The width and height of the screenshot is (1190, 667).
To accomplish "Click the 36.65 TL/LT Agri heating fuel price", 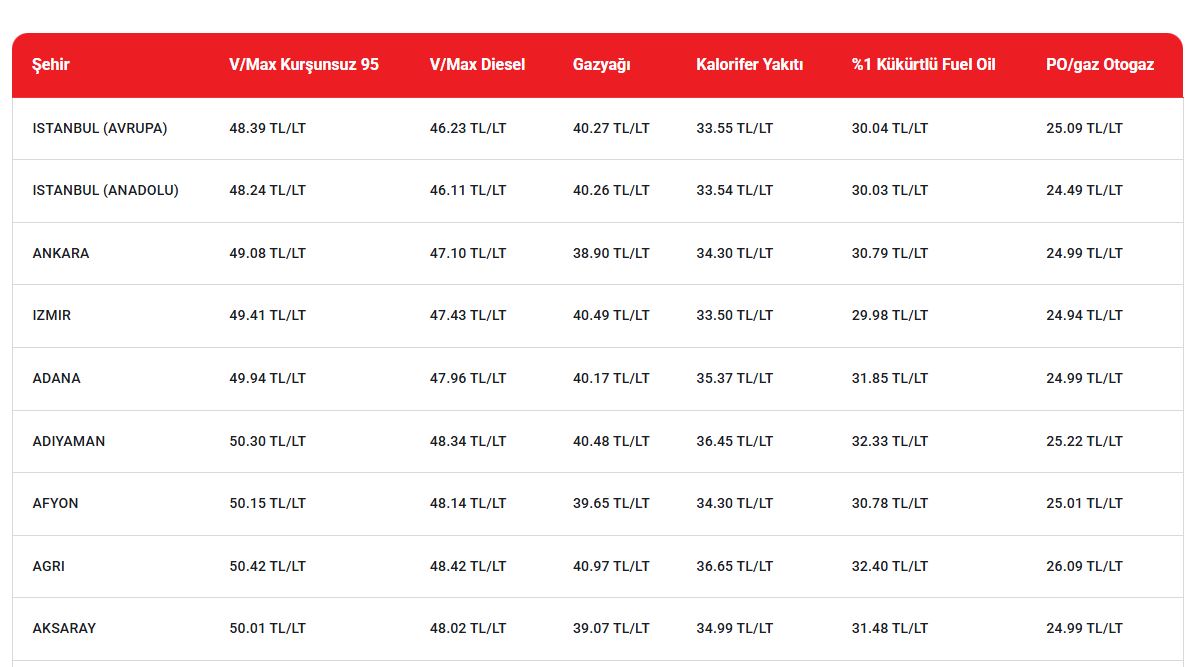I will pos(735,566).
